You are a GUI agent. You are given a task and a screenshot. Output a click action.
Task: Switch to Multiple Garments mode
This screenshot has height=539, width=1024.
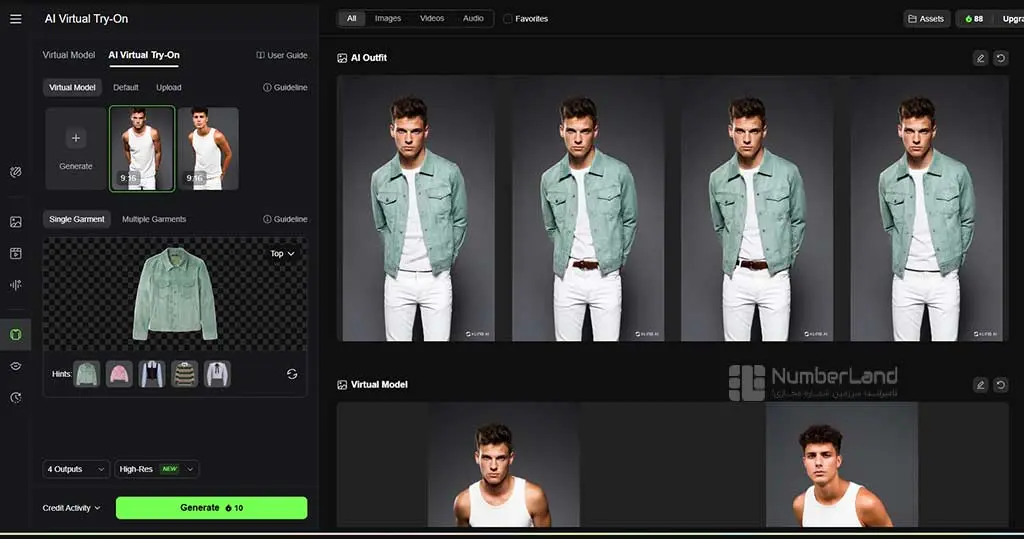(x=154, y=220)
